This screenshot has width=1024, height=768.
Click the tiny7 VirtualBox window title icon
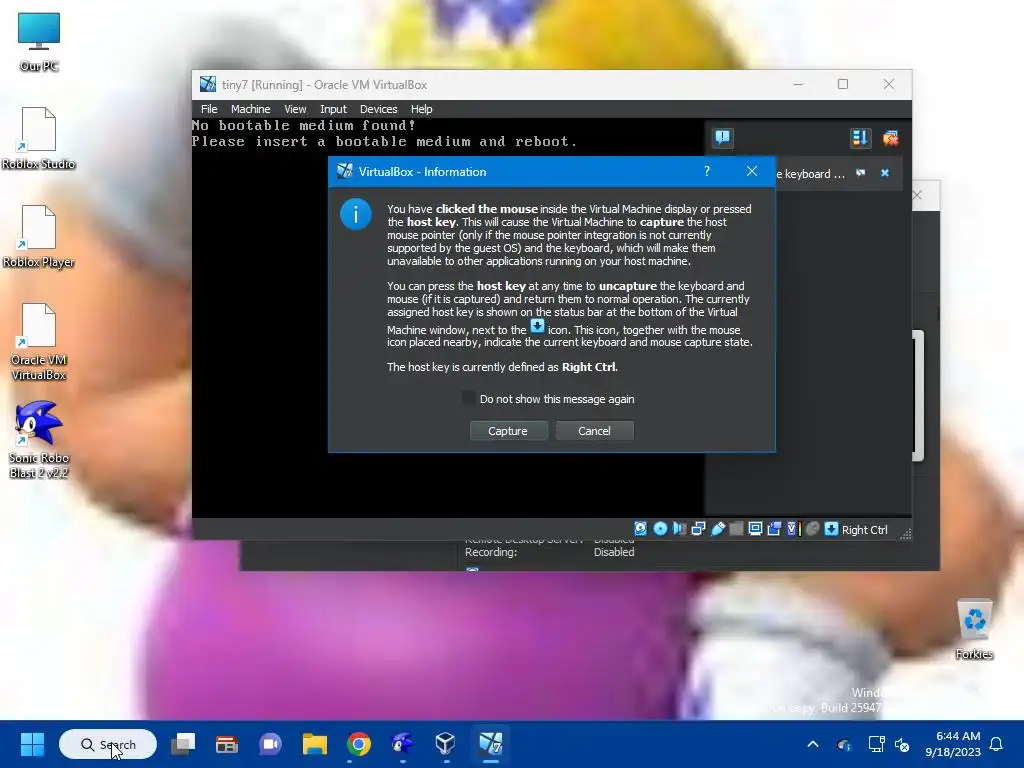coord(208,84)
